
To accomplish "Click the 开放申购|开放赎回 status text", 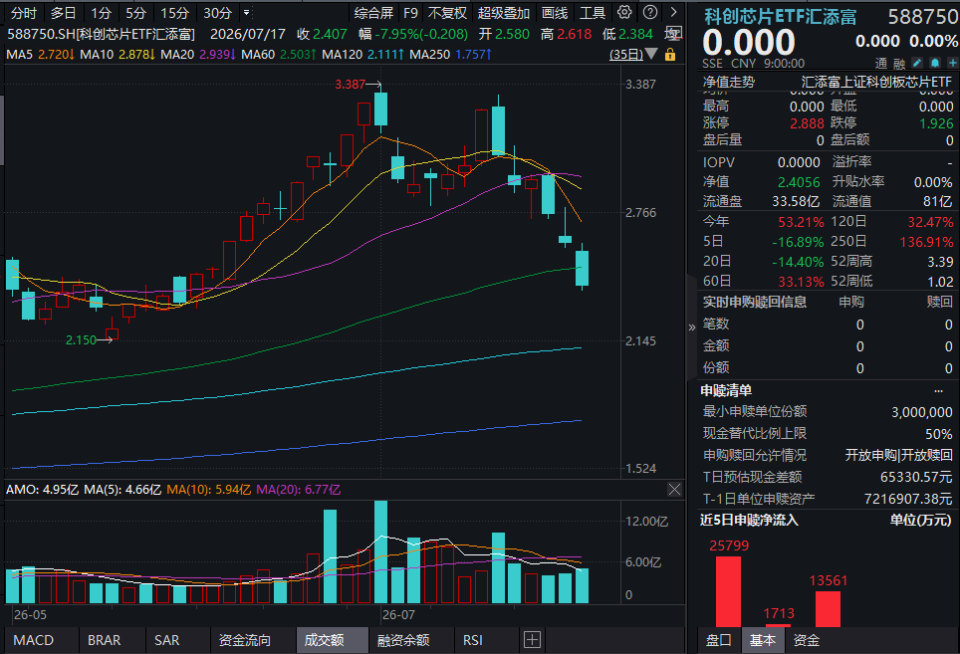I will pos(899,455).
